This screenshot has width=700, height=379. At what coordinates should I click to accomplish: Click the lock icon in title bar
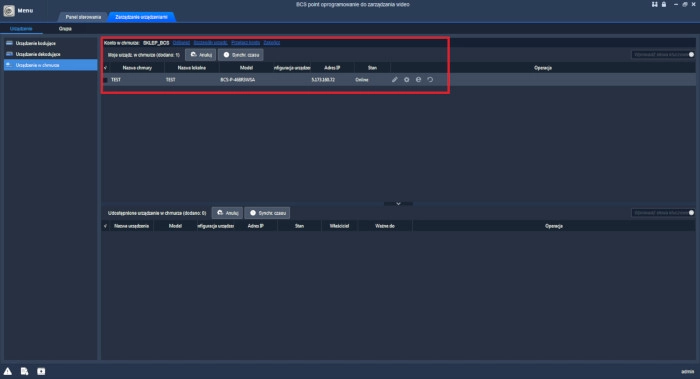click(x=664, y=4)
